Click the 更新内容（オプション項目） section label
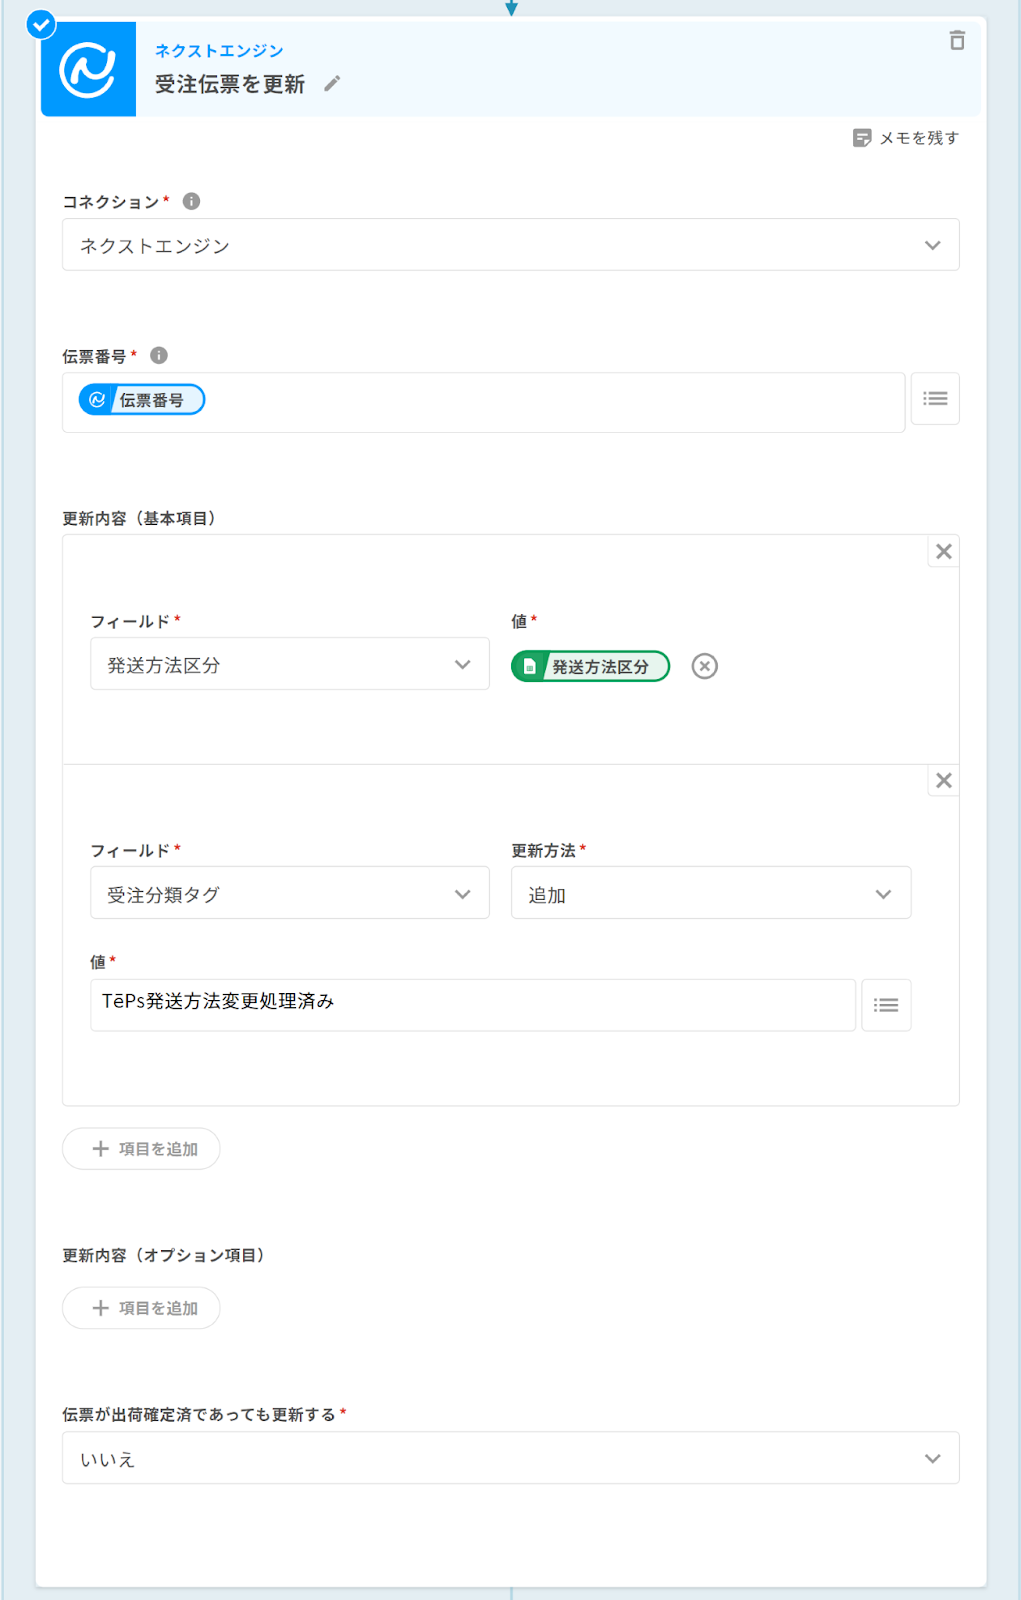Image resolution: width=1021 pixels, height=1600 pixels. click(x=164, y=1255)
